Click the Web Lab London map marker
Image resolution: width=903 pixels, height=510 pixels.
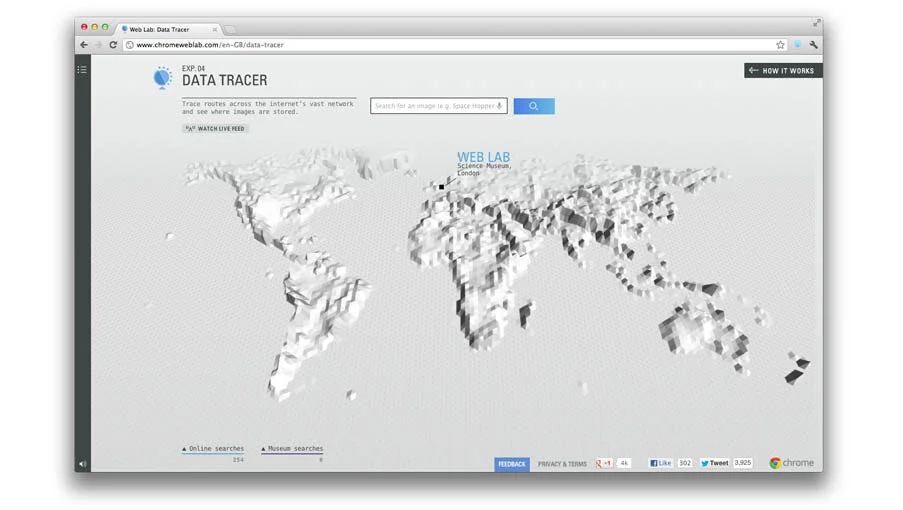coord(442,187)
